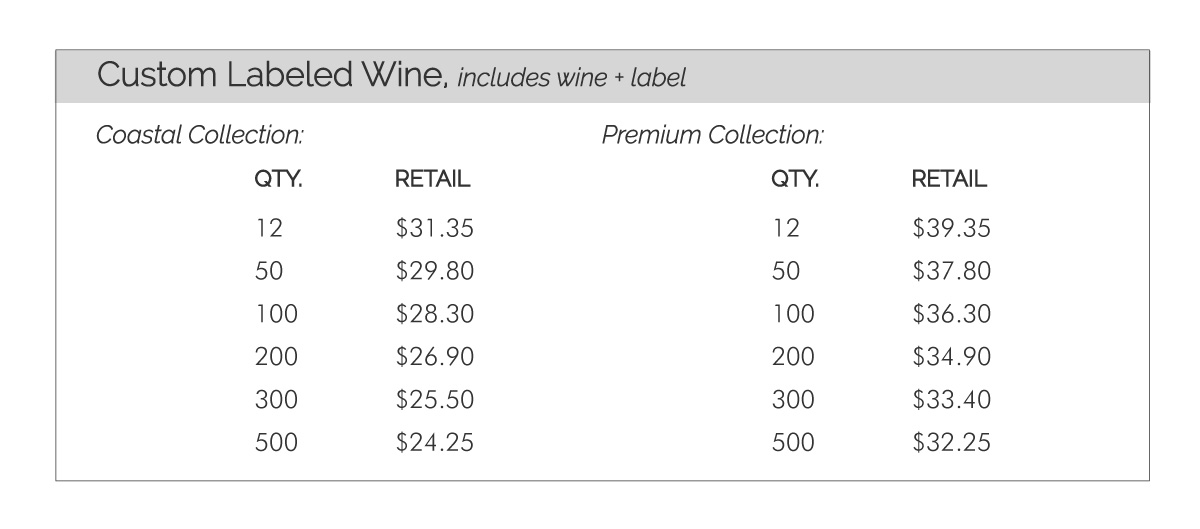Select the $24.25 Coastal price
Screen dimensions: 1200x529
tap(434, 442)
